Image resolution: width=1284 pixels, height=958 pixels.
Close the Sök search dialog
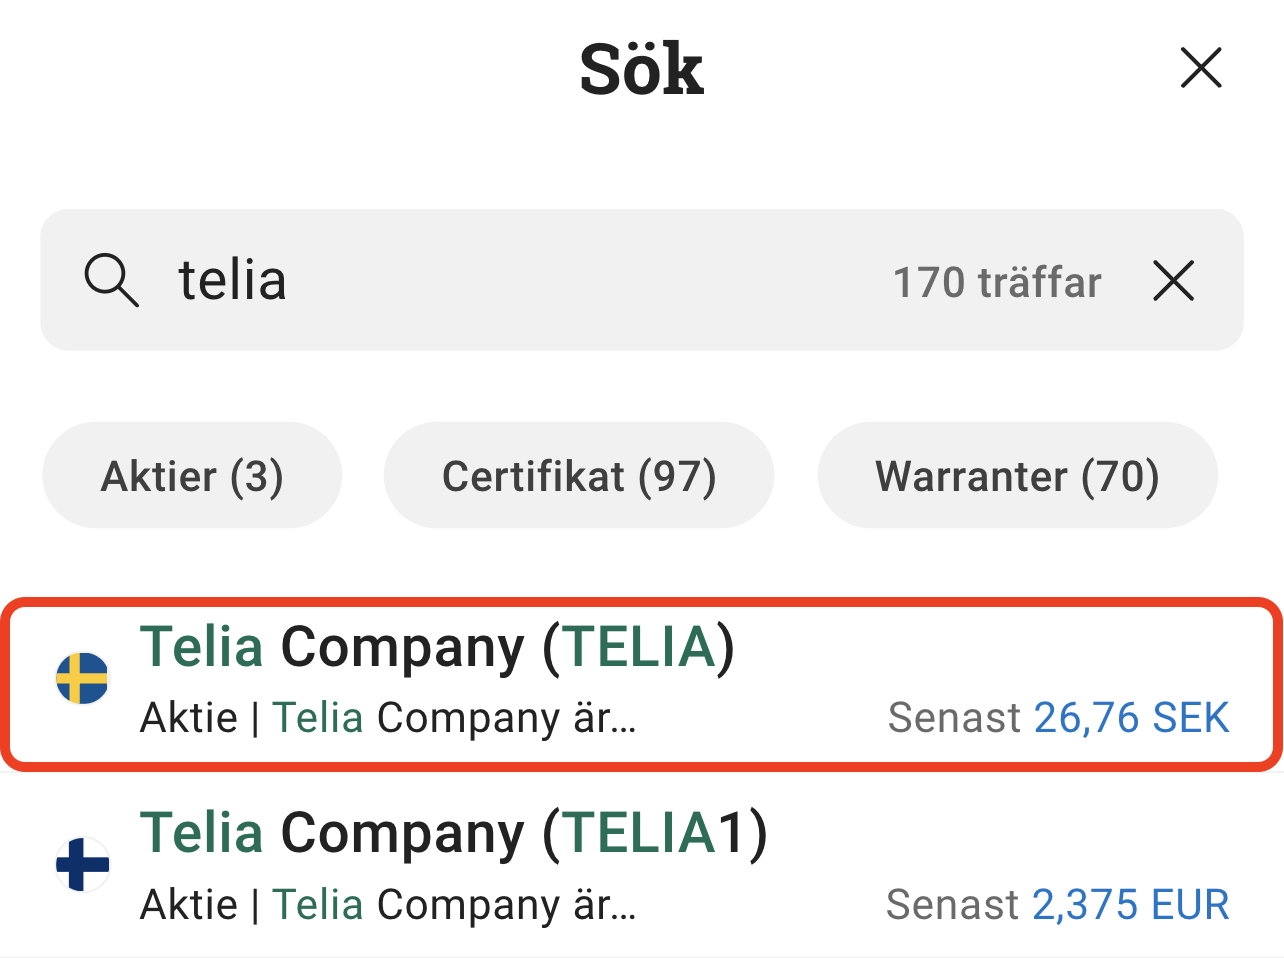(1201, 68)
